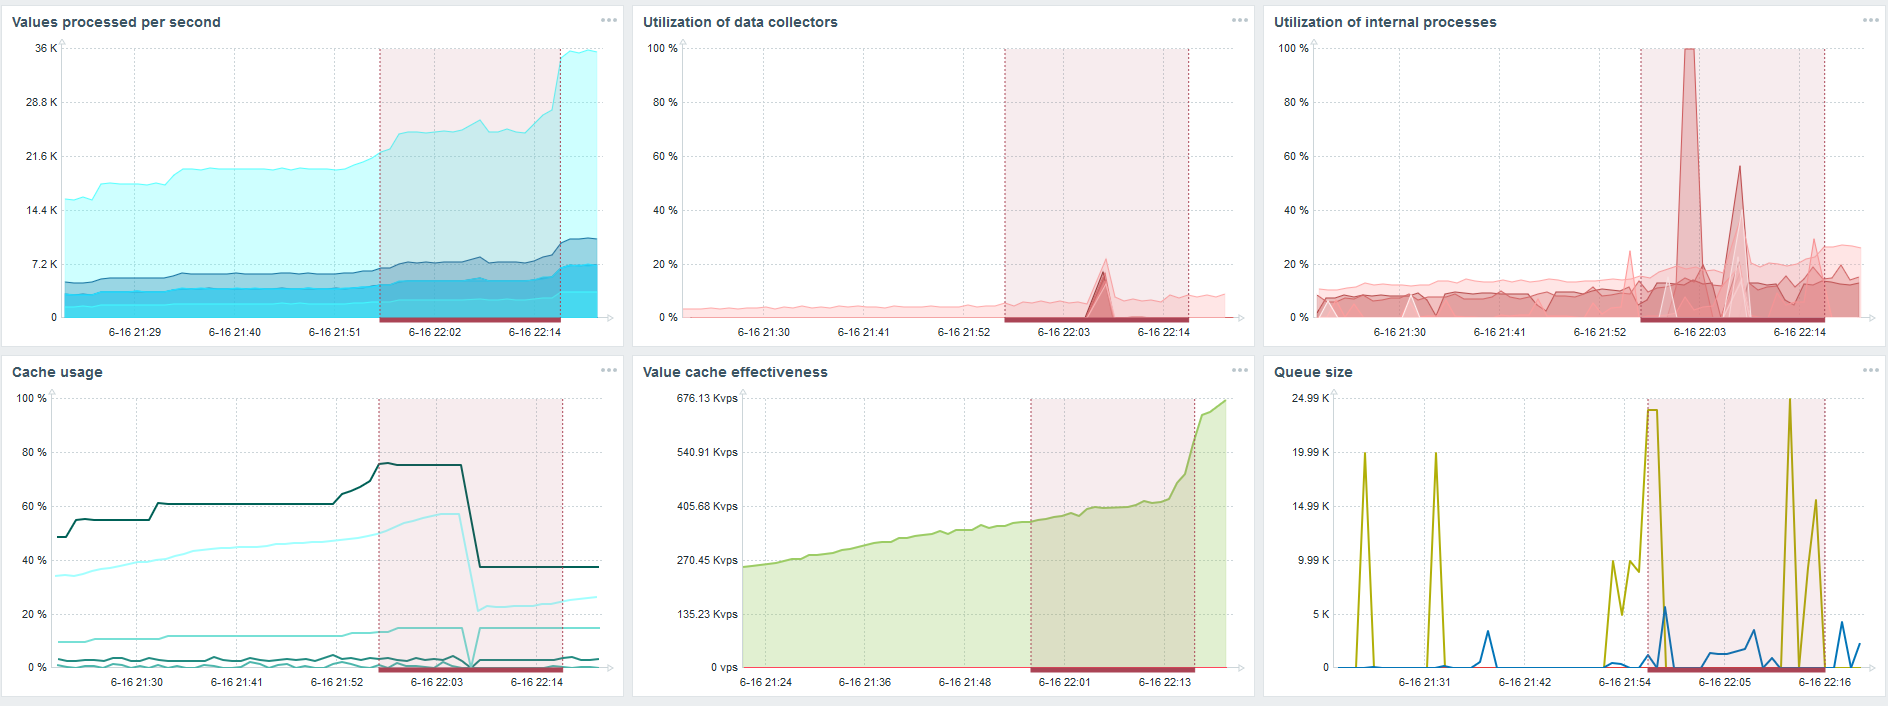The image size is (1888, 706).
Task: Click the Value cache effectiveness title
Action: pyautogui.click(x=735, y=372)
